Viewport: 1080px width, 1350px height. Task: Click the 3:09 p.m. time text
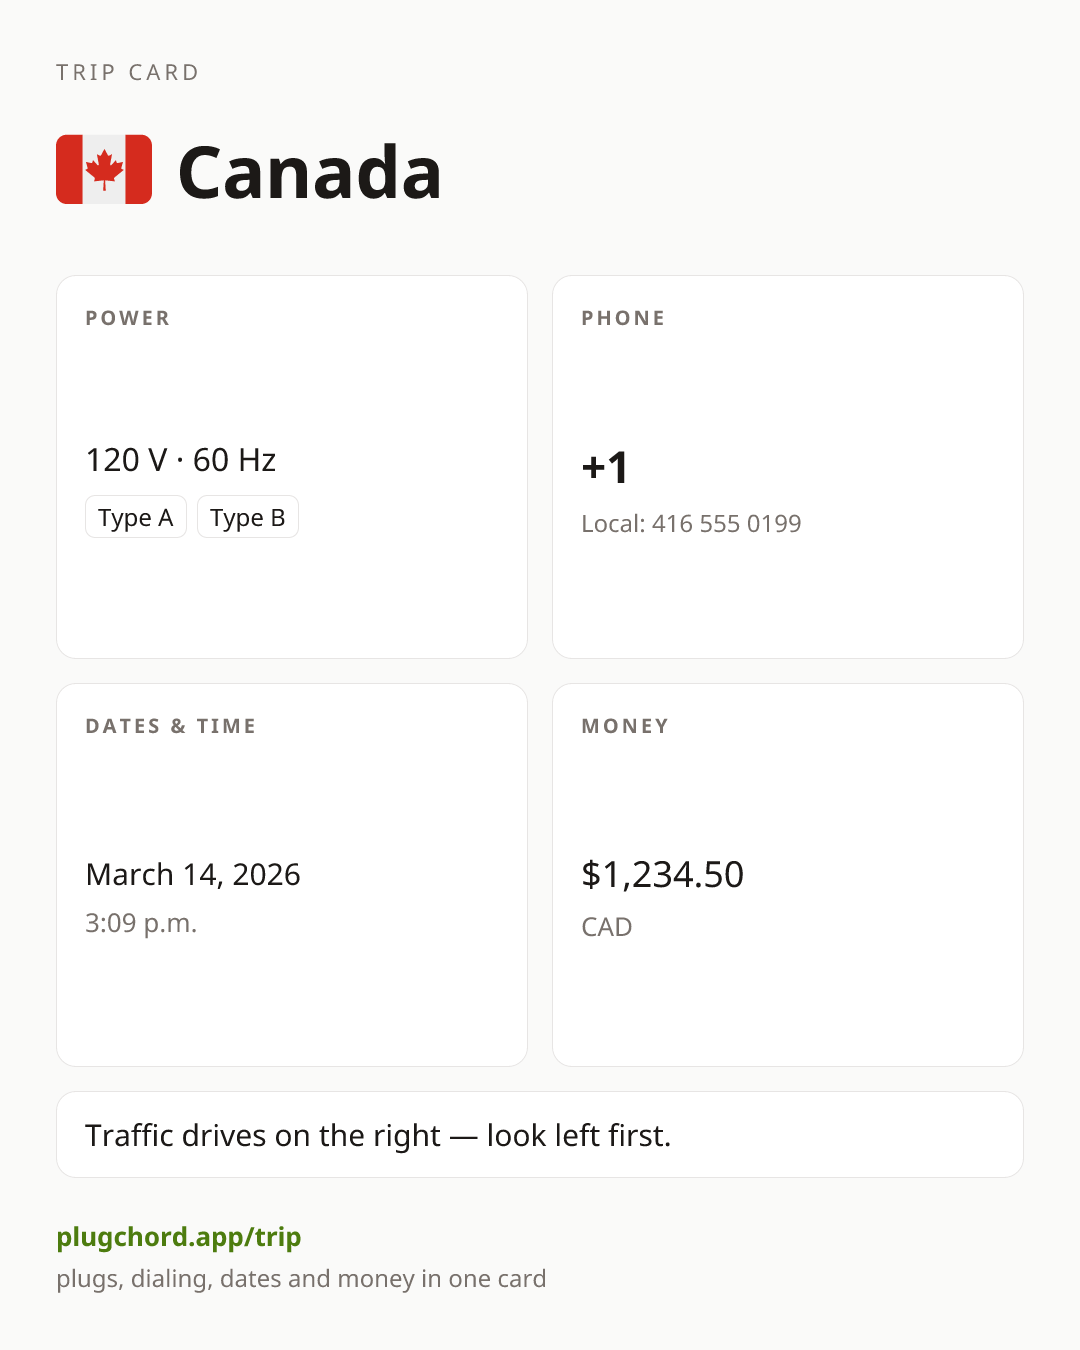point(141,923)
